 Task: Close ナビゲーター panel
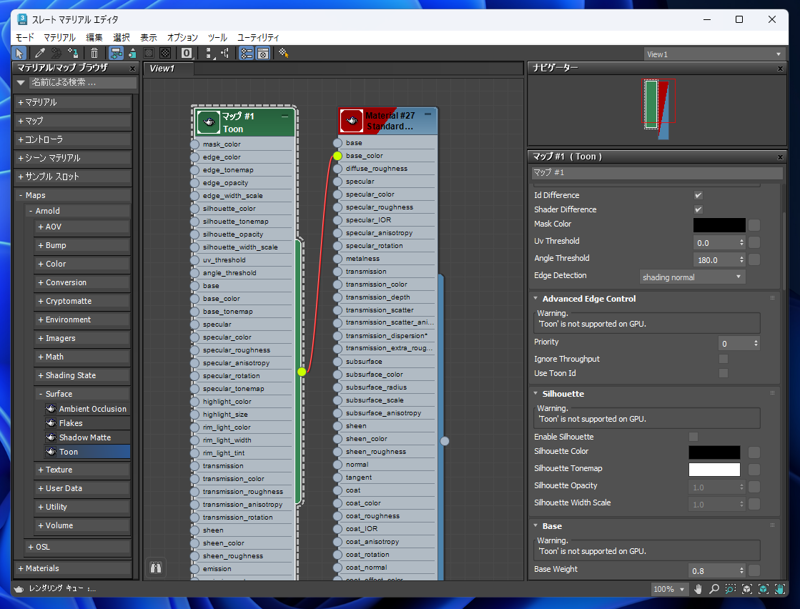(x=780, y=68)
